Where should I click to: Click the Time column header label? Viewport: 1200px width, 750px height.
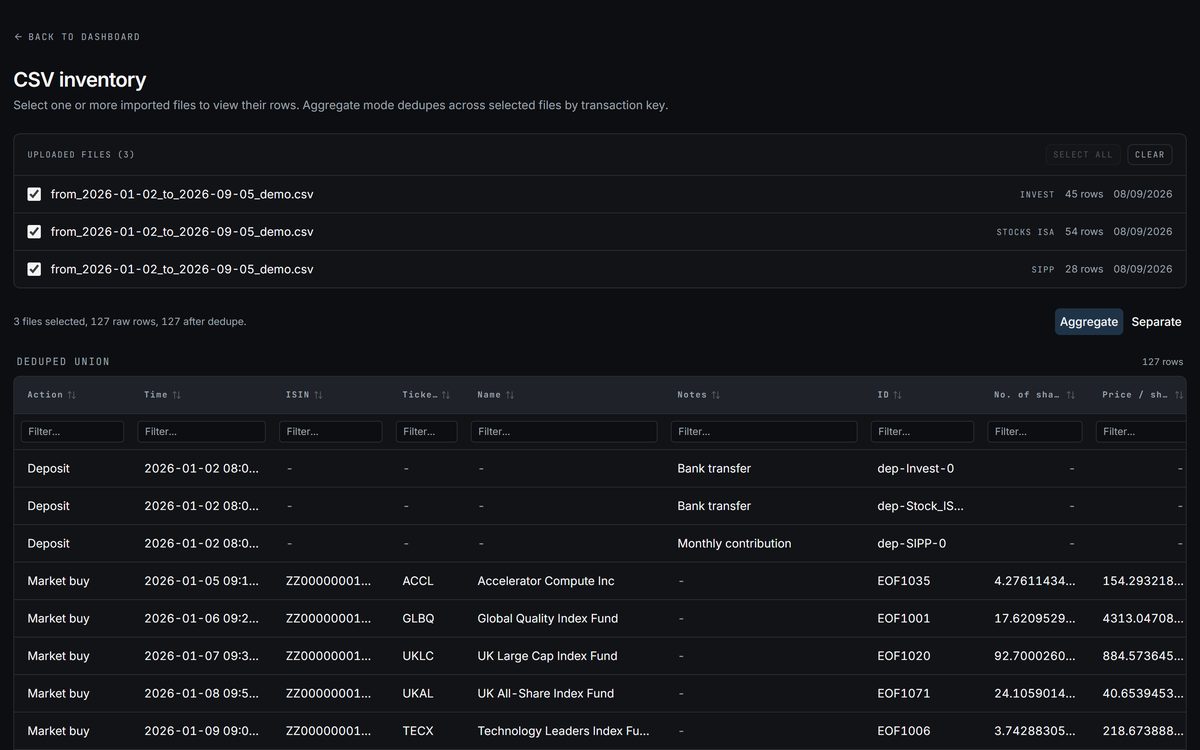(156, 395)
